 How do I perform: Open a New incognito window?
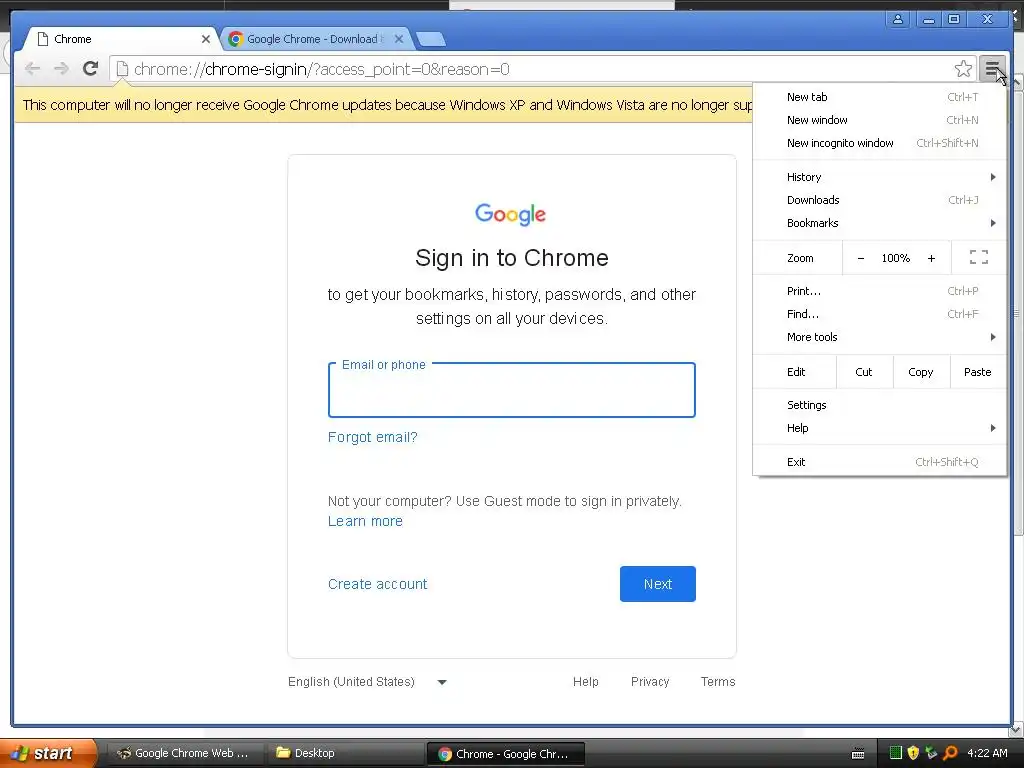click(x=879, y=142)
